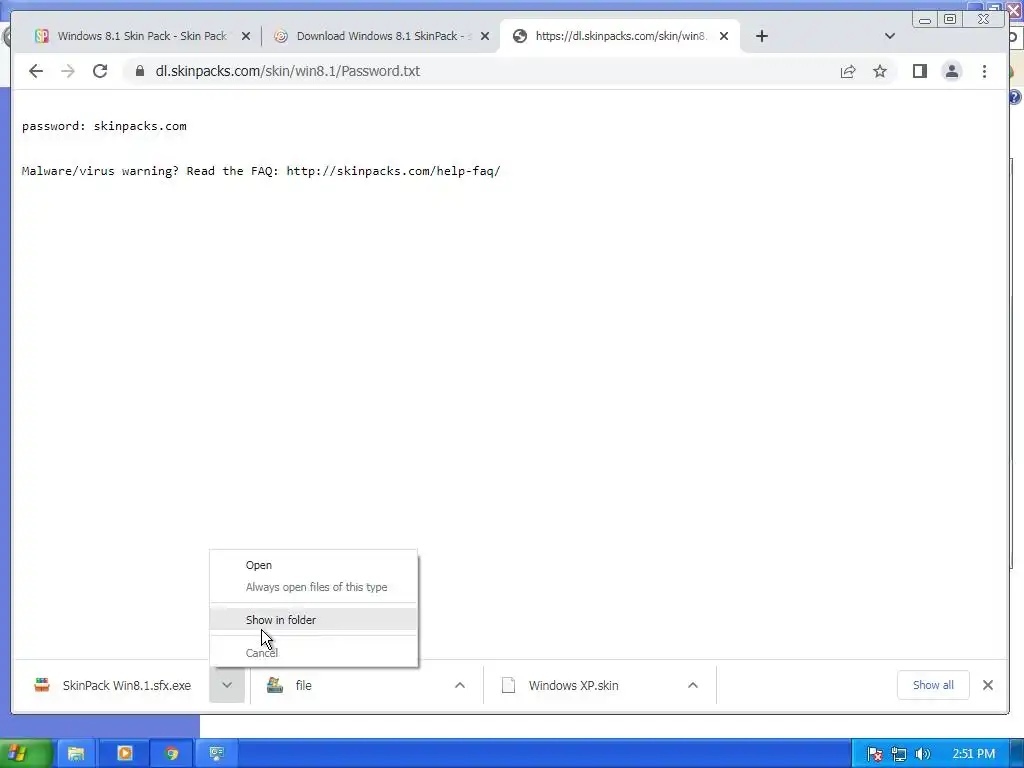The image size is (1024, 768).
Task: Click the installer icon beside file
Action: point(275,685)
